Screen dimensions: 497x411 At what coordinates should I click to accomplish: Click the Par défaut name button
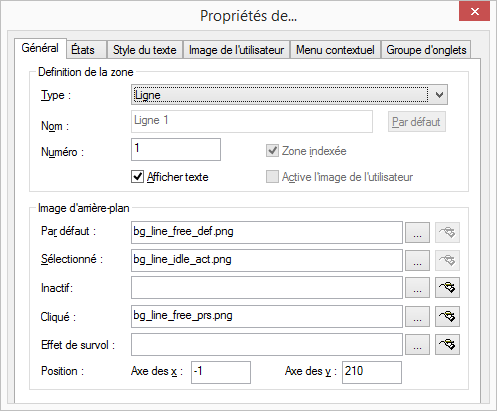[x=417, y=122]
